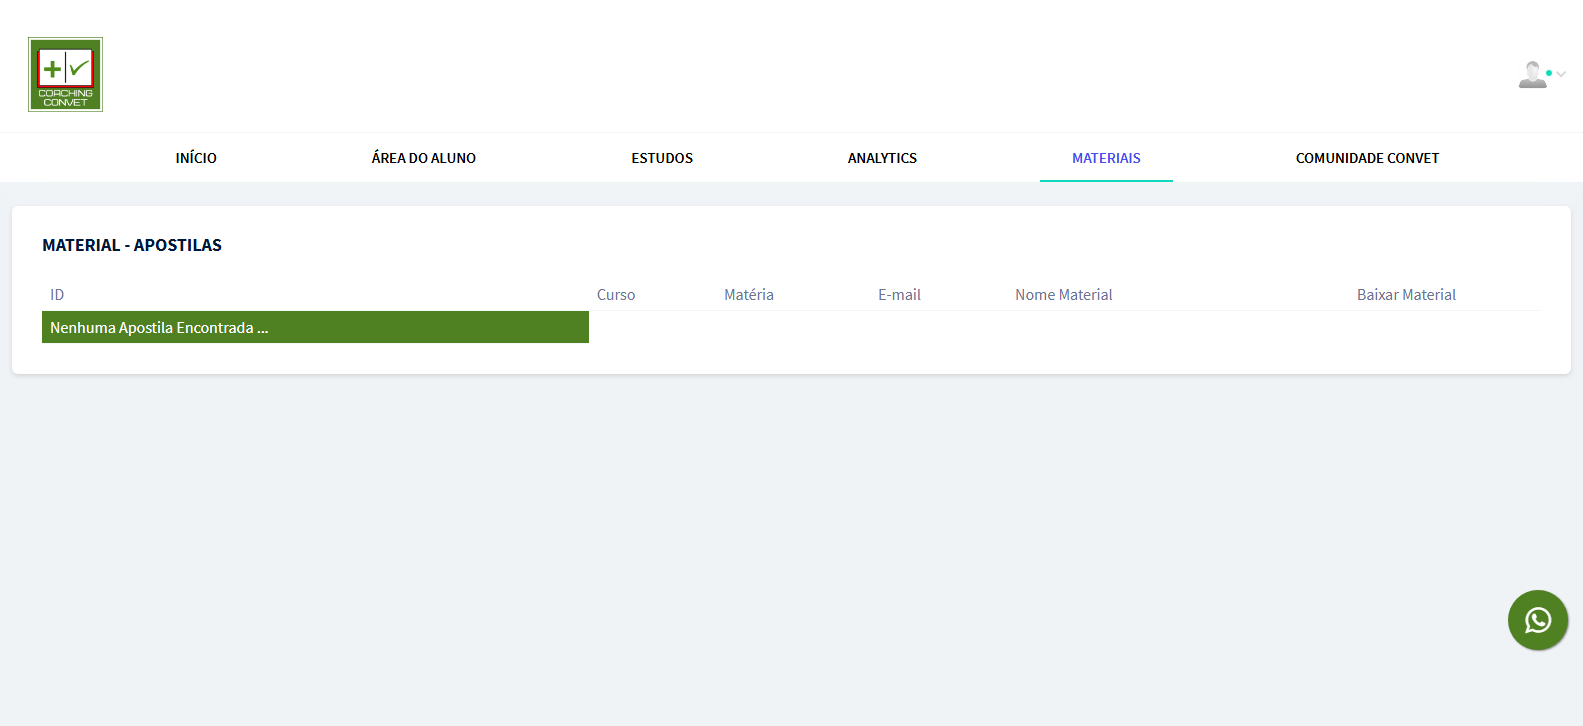Screen dimensions: 1583x726
Task: Click the teal underline beneath Materiais
Action: [x=1106, y=181]
